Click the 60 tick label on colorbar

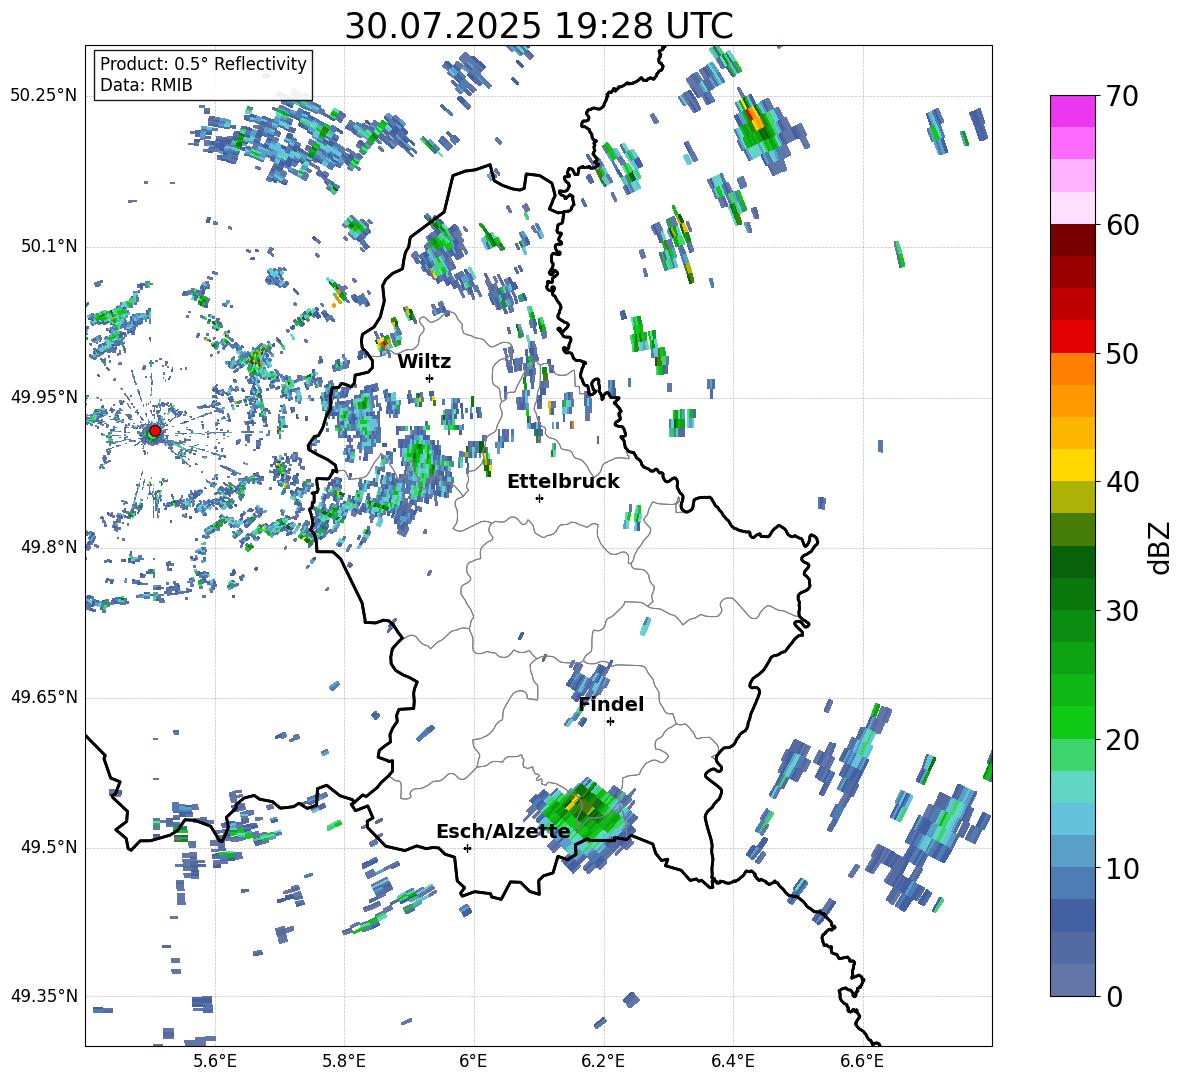click(1122, 225)
